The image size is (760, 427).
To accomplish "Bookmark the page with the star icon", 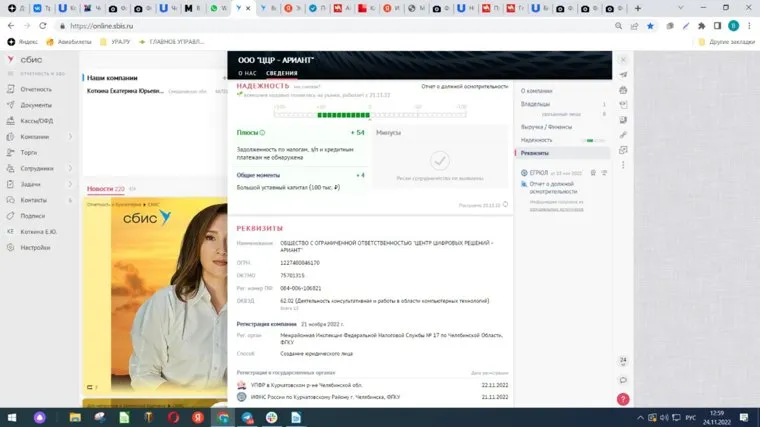I will (650, 26).
